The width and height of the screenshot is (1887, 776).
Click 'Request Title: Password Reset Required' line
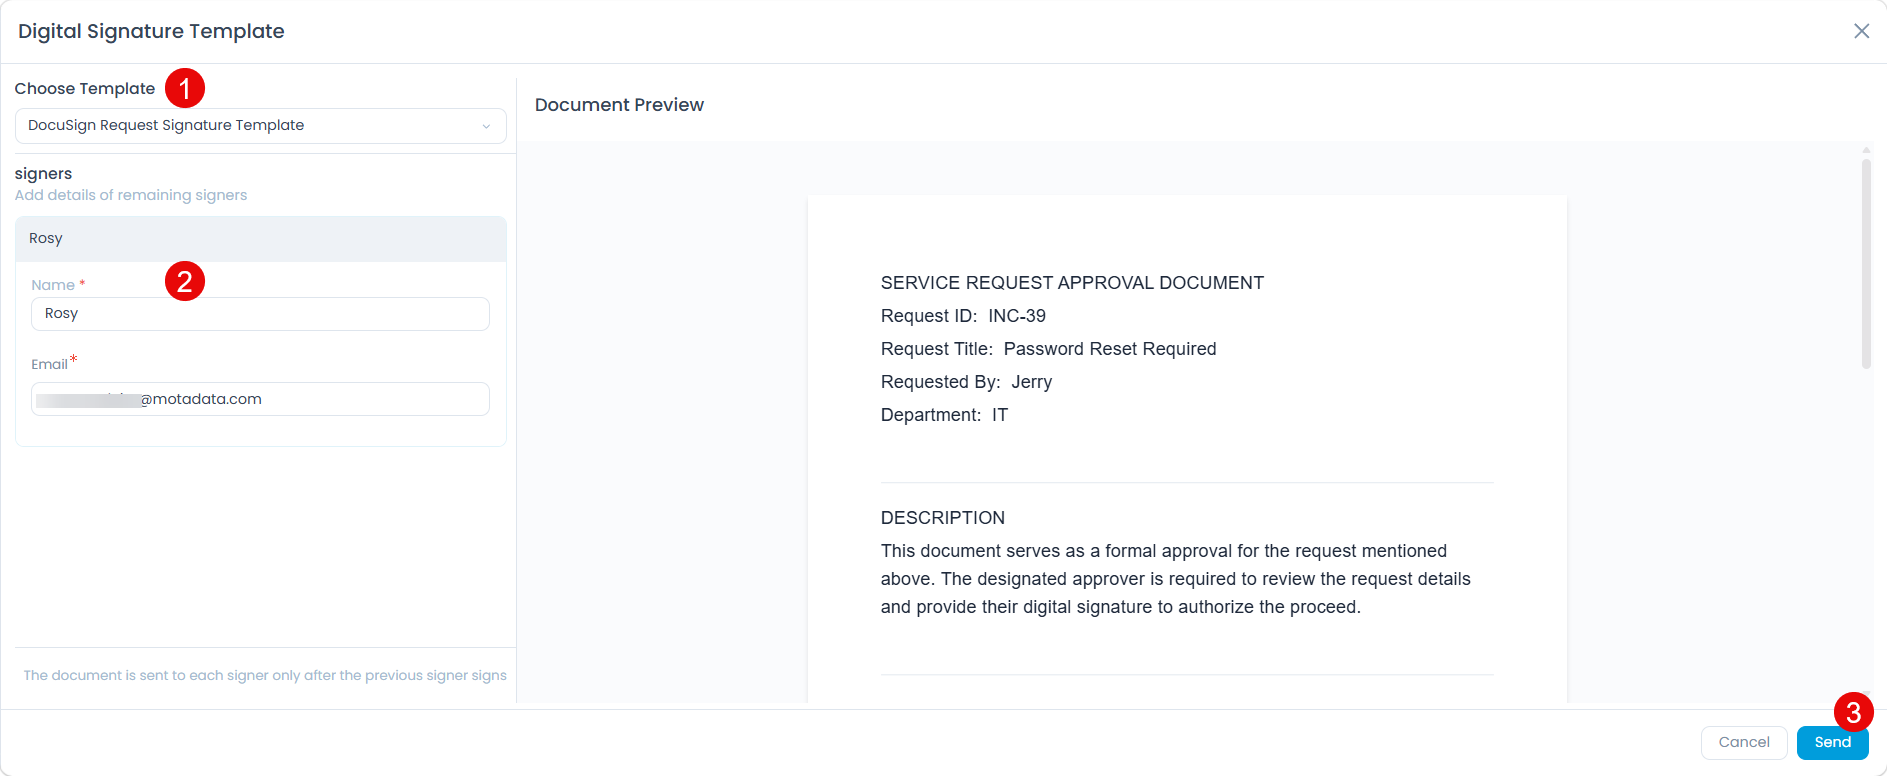pyautogui.click(x=1048, y=349)
